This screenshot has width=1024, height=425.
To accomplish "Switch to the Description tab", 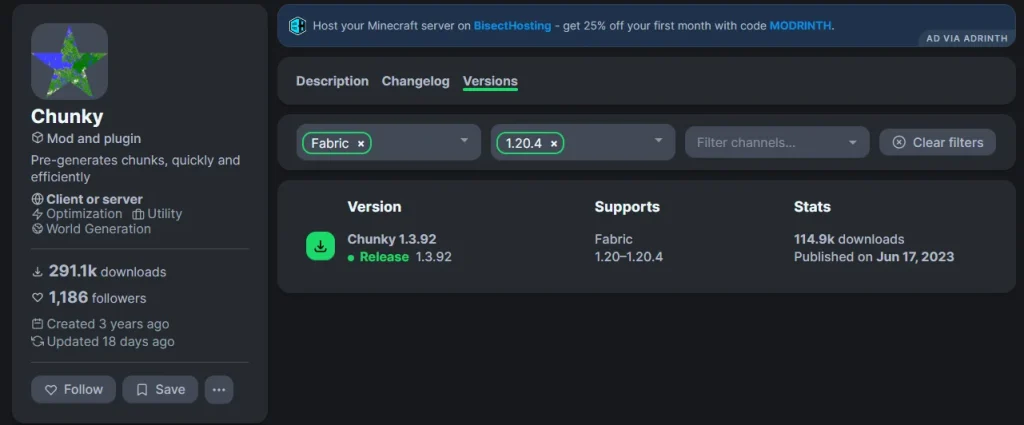I will tap(332, 81).
